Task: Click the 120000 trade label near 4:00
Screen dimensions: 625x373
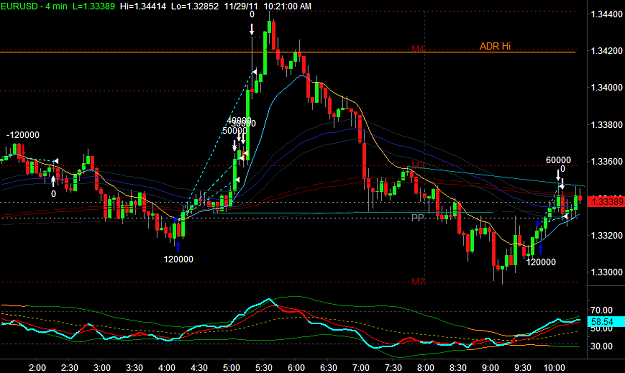Action: [x=178, y=259]
